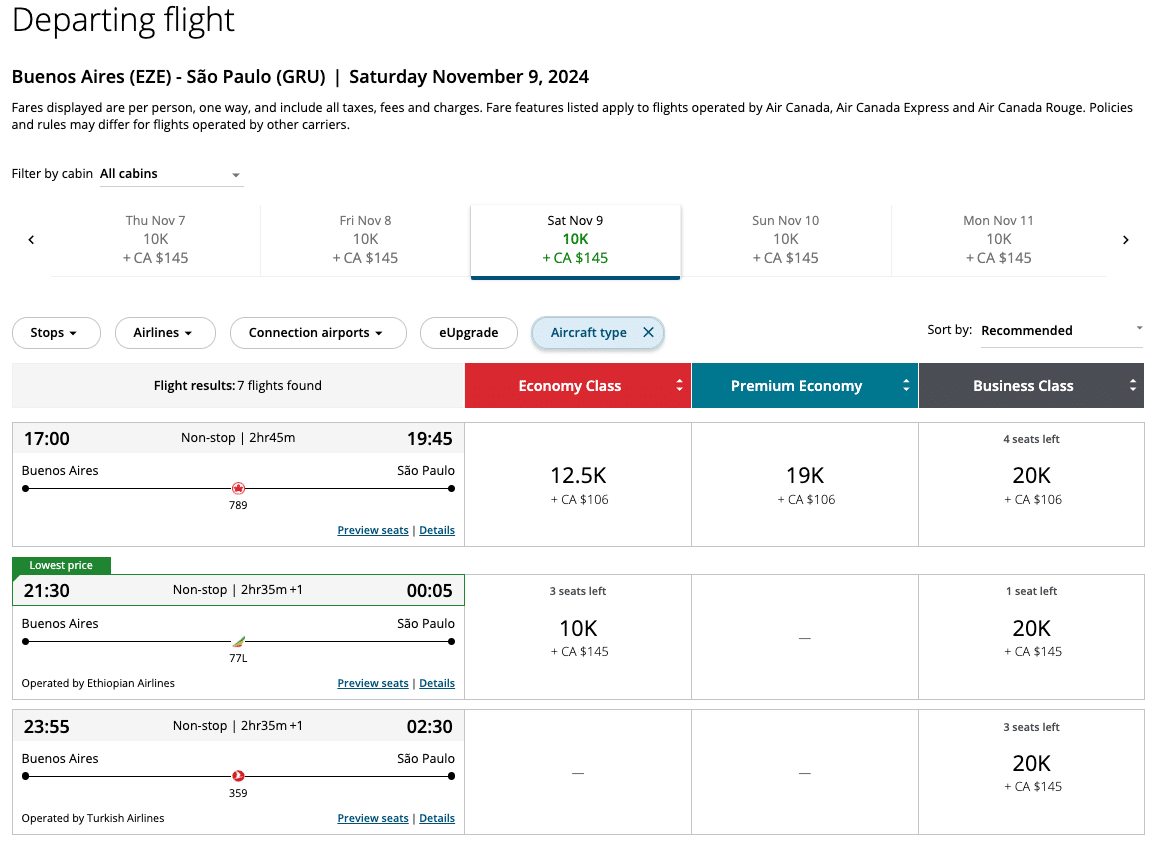Toggle the eUpgrade filter

[468, 333]
